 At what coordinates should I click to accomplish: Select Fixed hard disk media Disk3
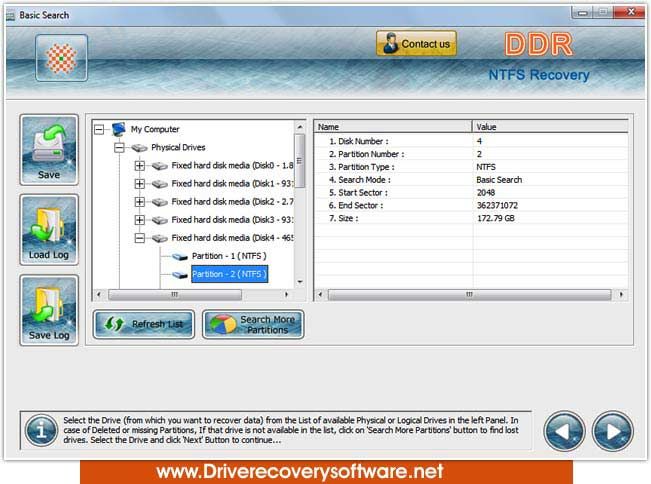(232, 220)
